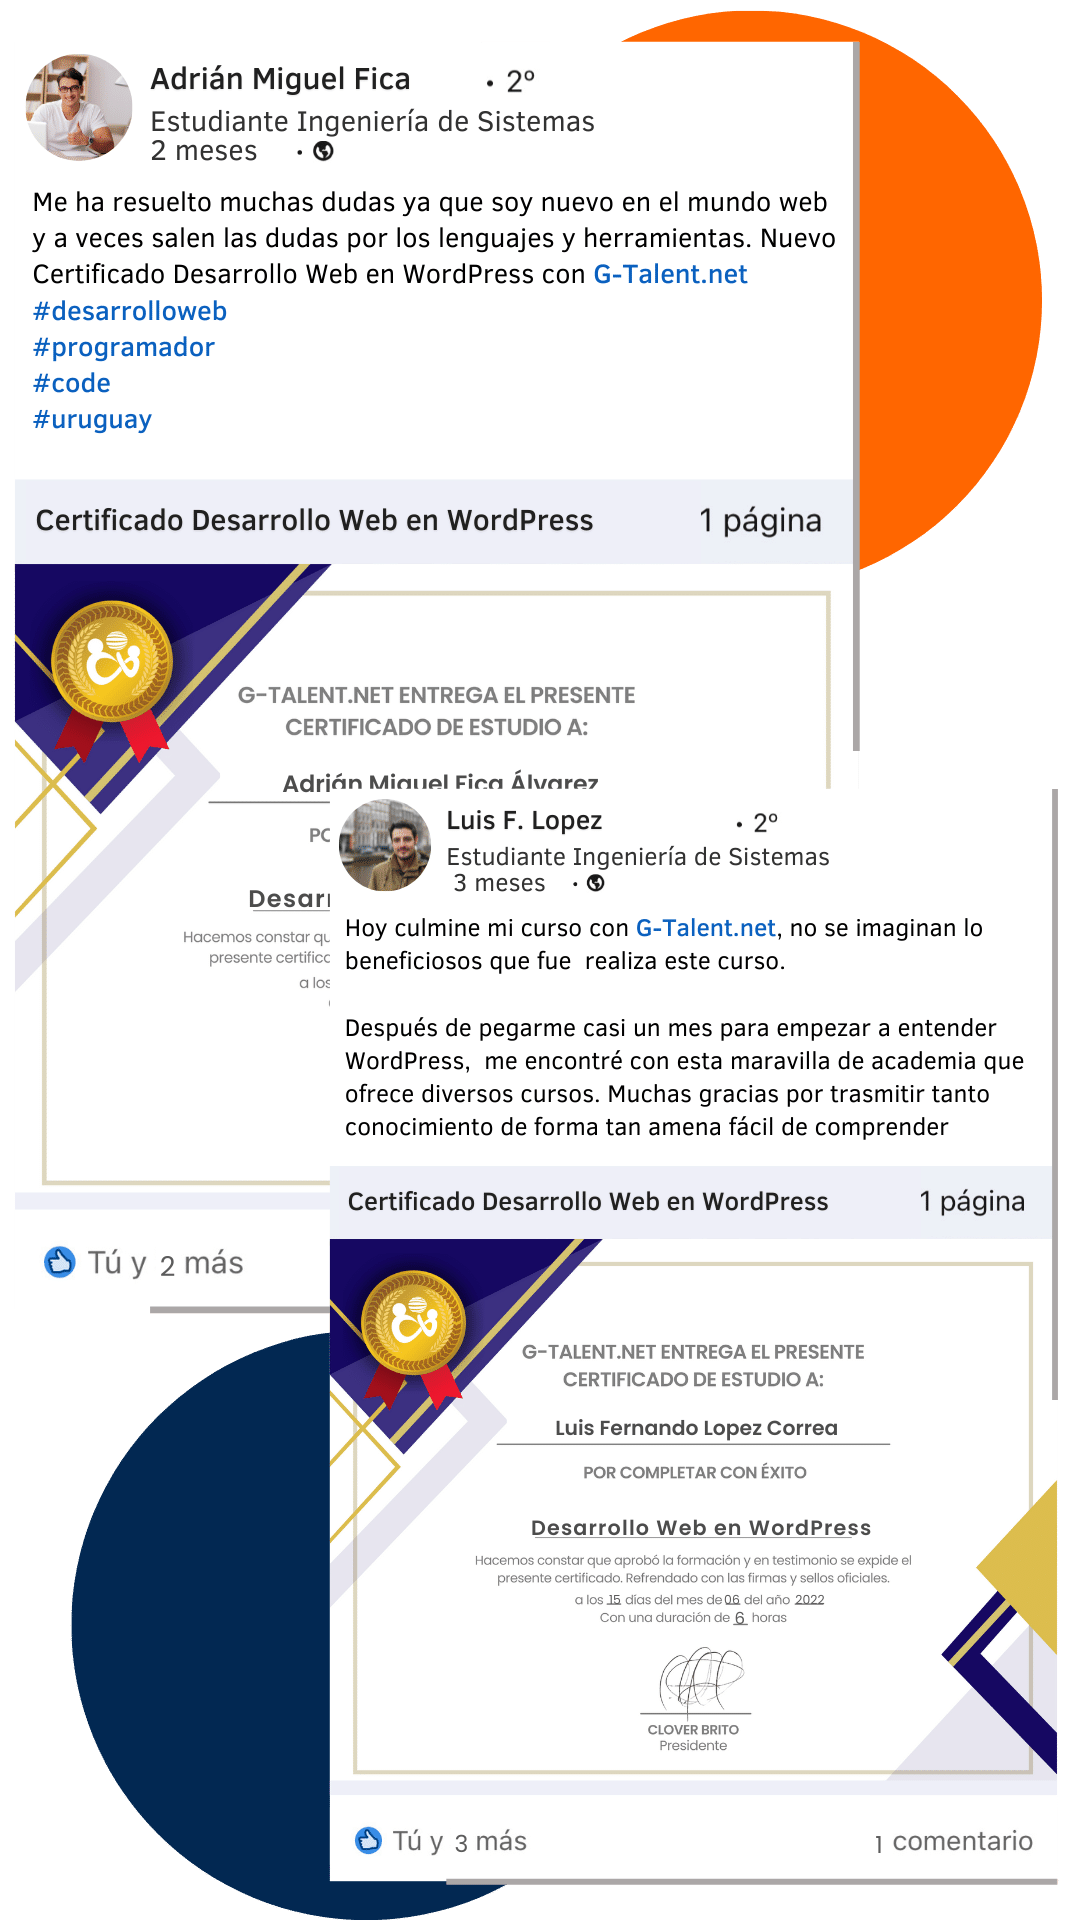The width and height of the screenshot is (1080, 1920).
Task: Open Luis F. Lopez's profile photo
Action: coord(385,845)
